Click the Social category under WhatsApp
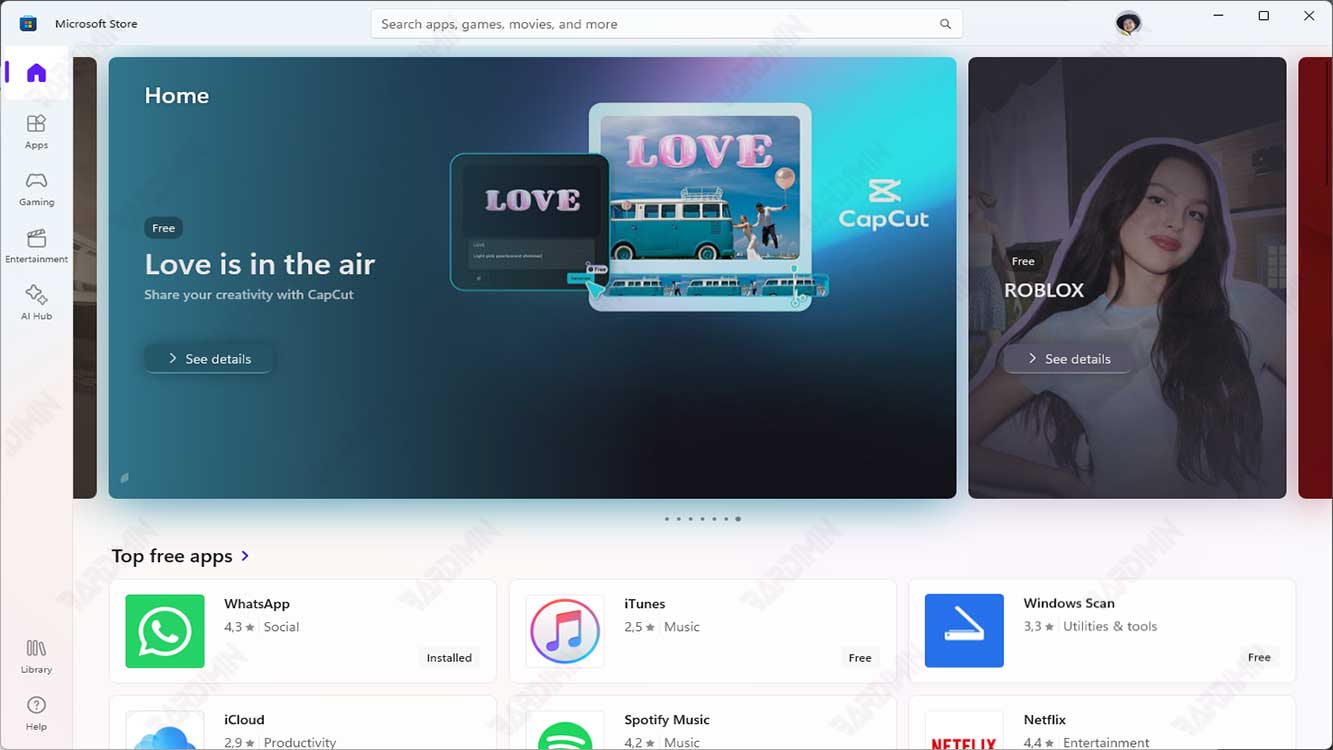The height and width of the screenshot is (750, 1333). tap(281, 627)
